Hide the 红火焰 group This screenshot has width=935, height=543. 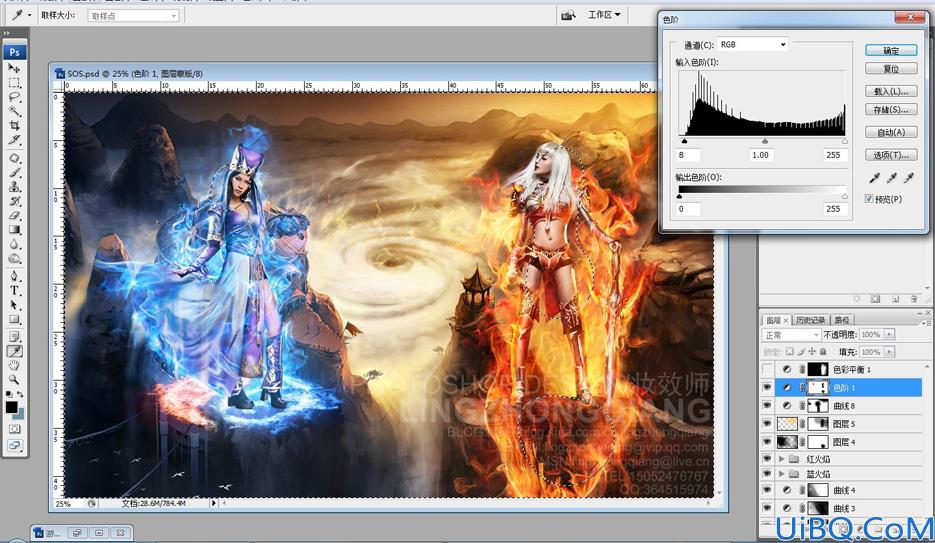click(767, 459)
